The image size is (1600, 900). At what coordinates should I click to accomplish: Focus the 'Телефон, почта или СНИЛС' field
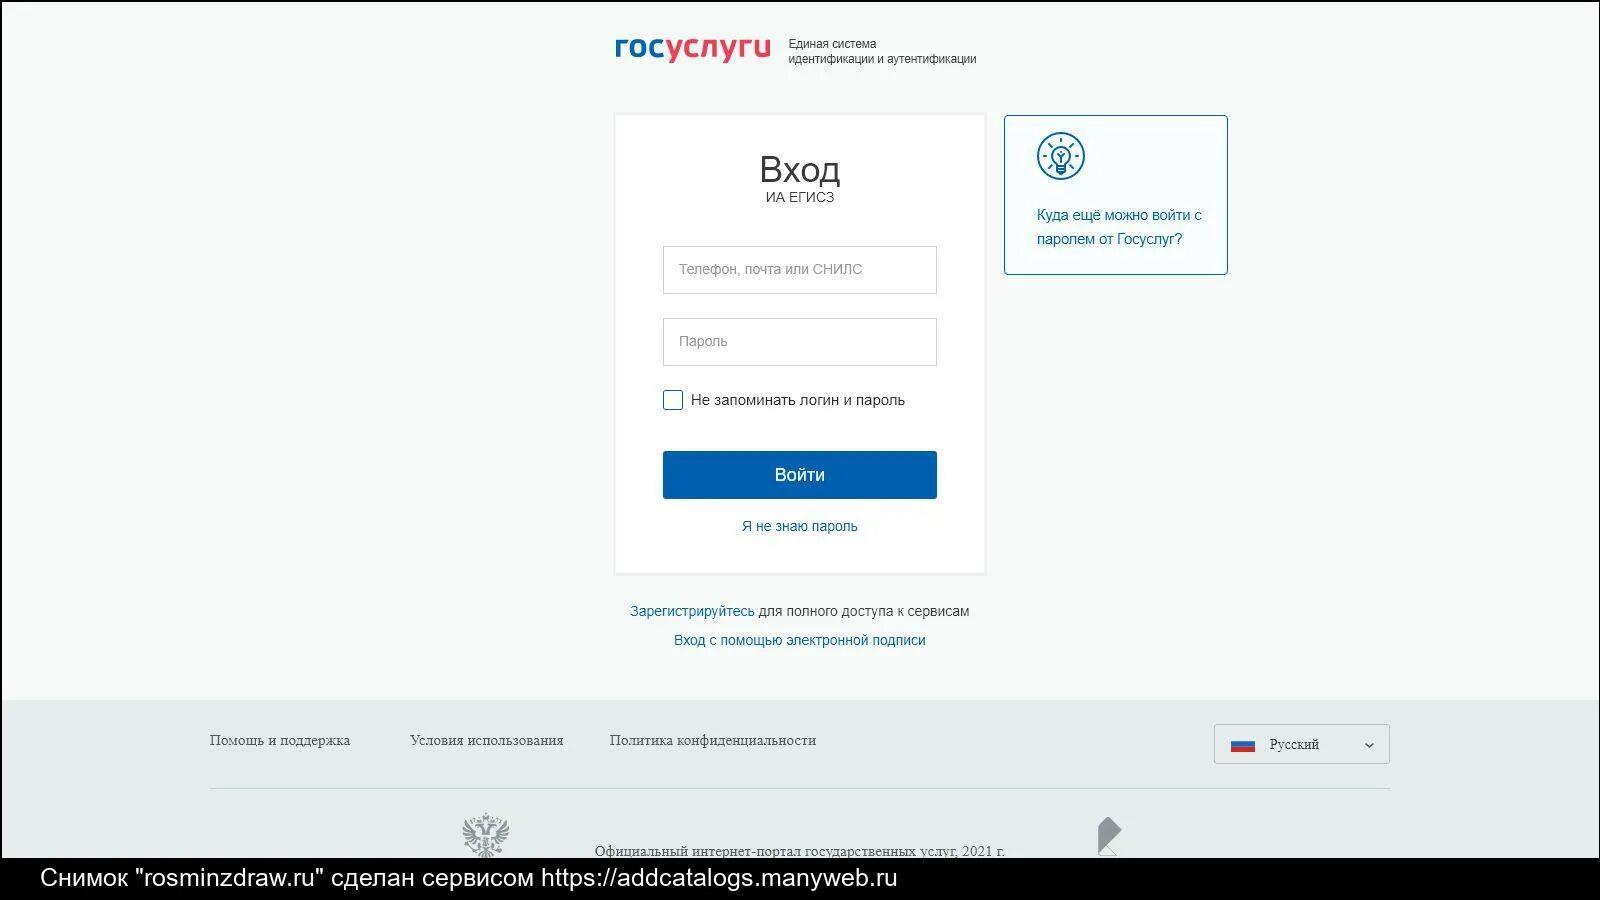point(800,270)
